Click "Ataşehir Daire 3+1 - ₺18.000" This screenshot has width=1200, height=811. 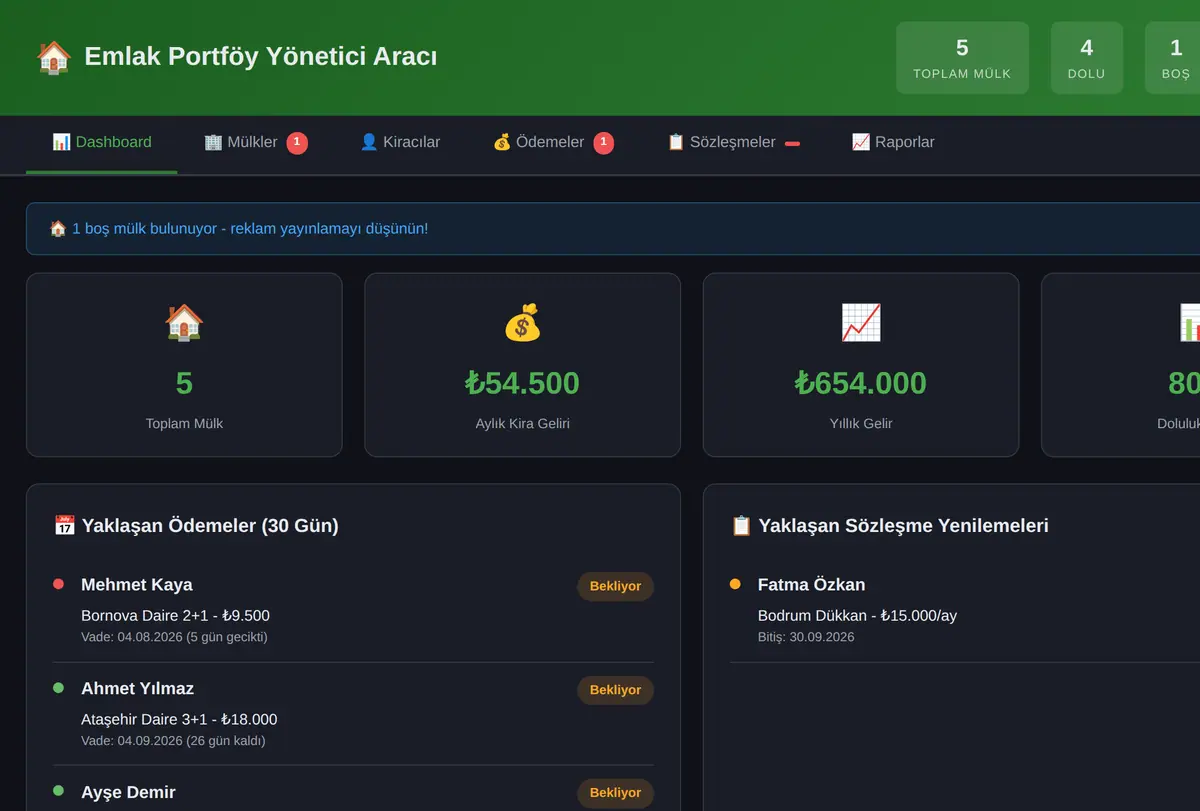point(179,720)
